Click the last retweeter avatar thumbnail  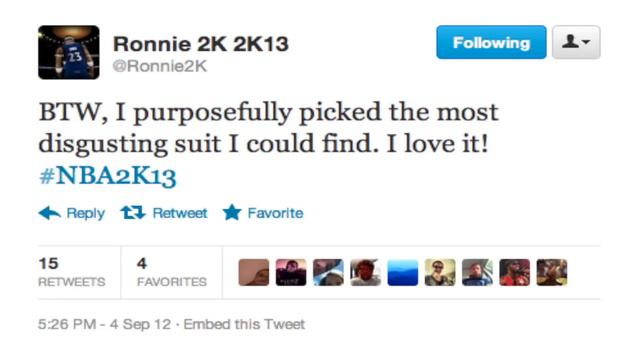pos(552,272)
